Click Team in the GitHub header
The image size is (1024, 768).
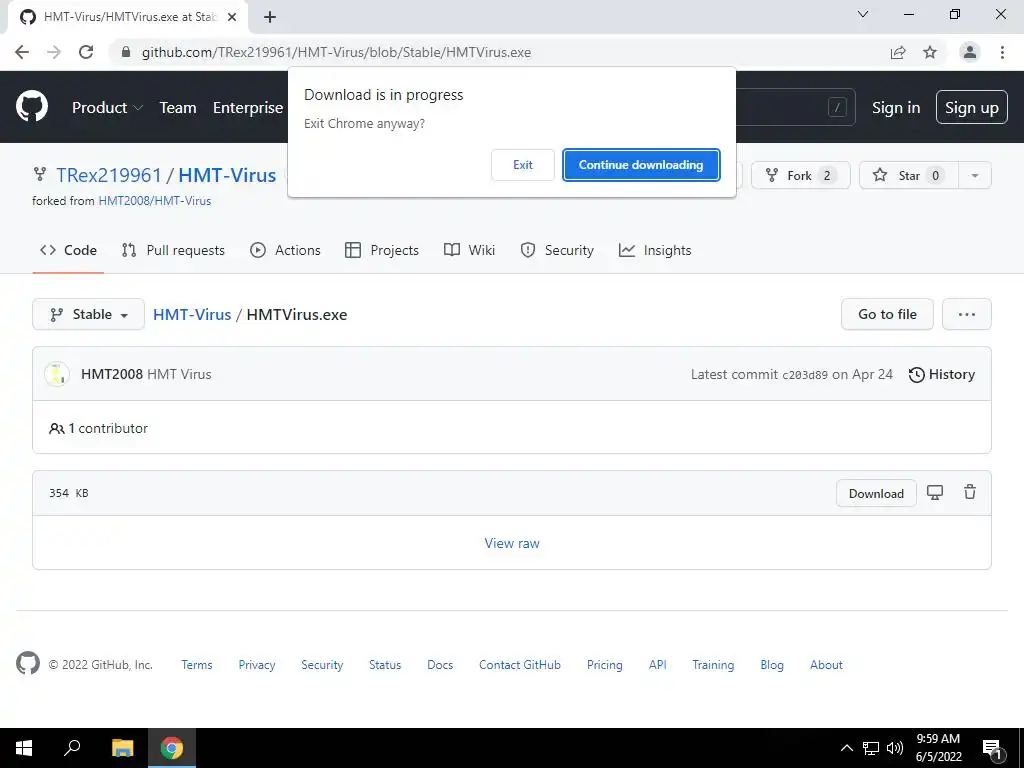178,108
